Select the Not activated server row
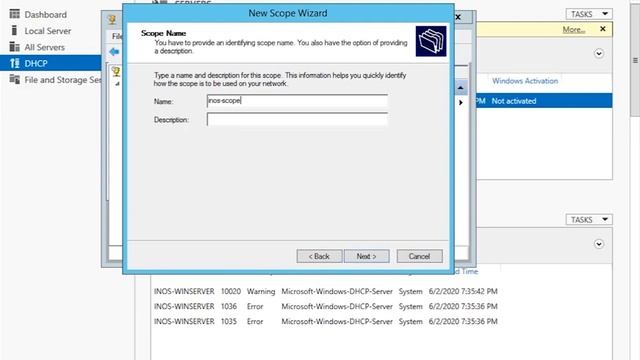The image size is (640, 360). tap(544, 101)
